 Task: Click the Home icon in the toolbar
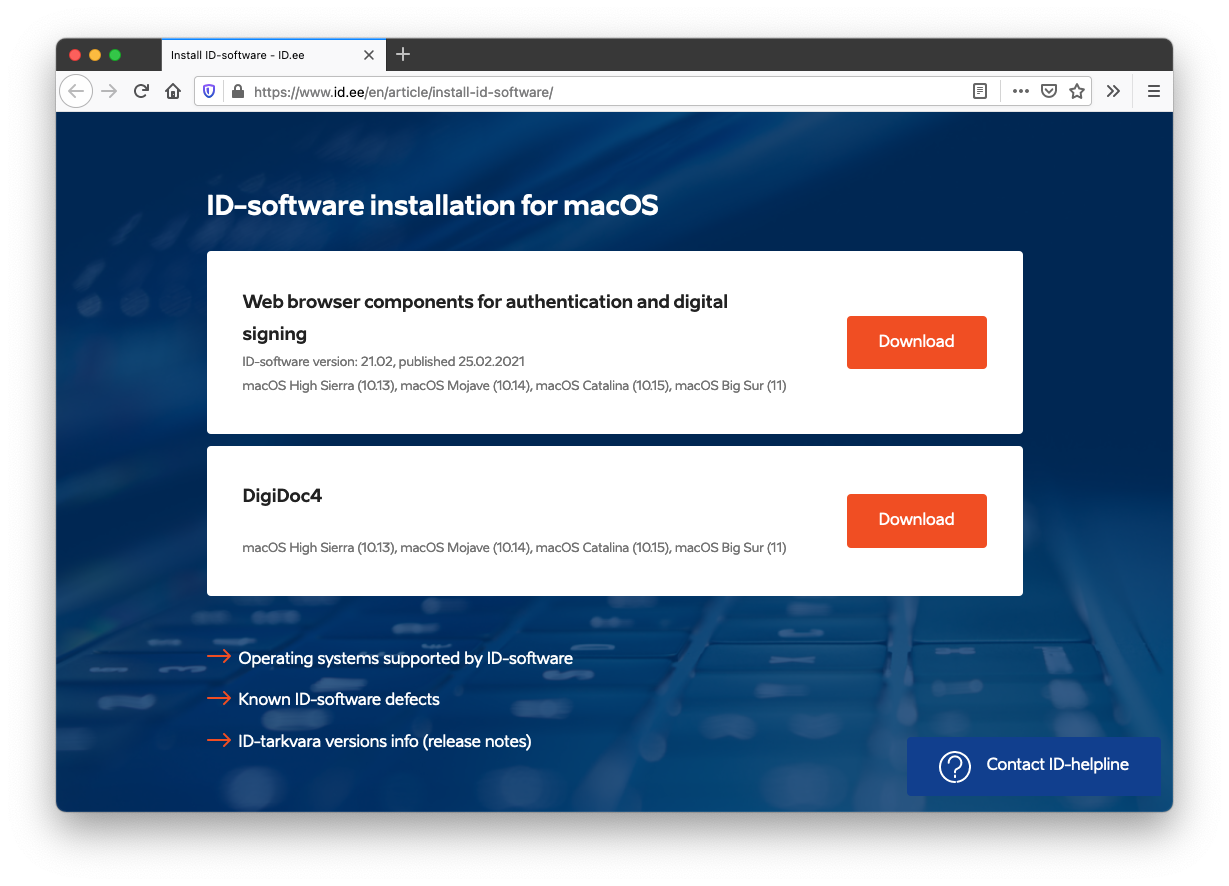coord(172,91)
